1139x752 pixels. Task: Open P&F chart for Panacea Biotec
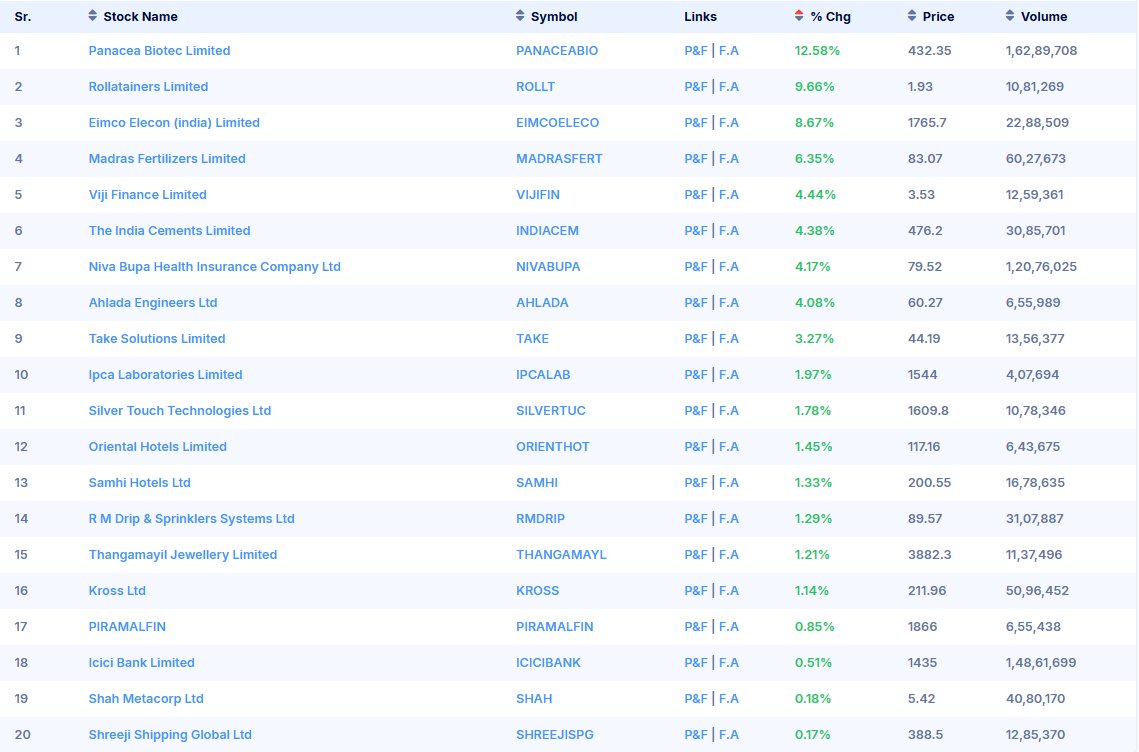click(695, 51)
